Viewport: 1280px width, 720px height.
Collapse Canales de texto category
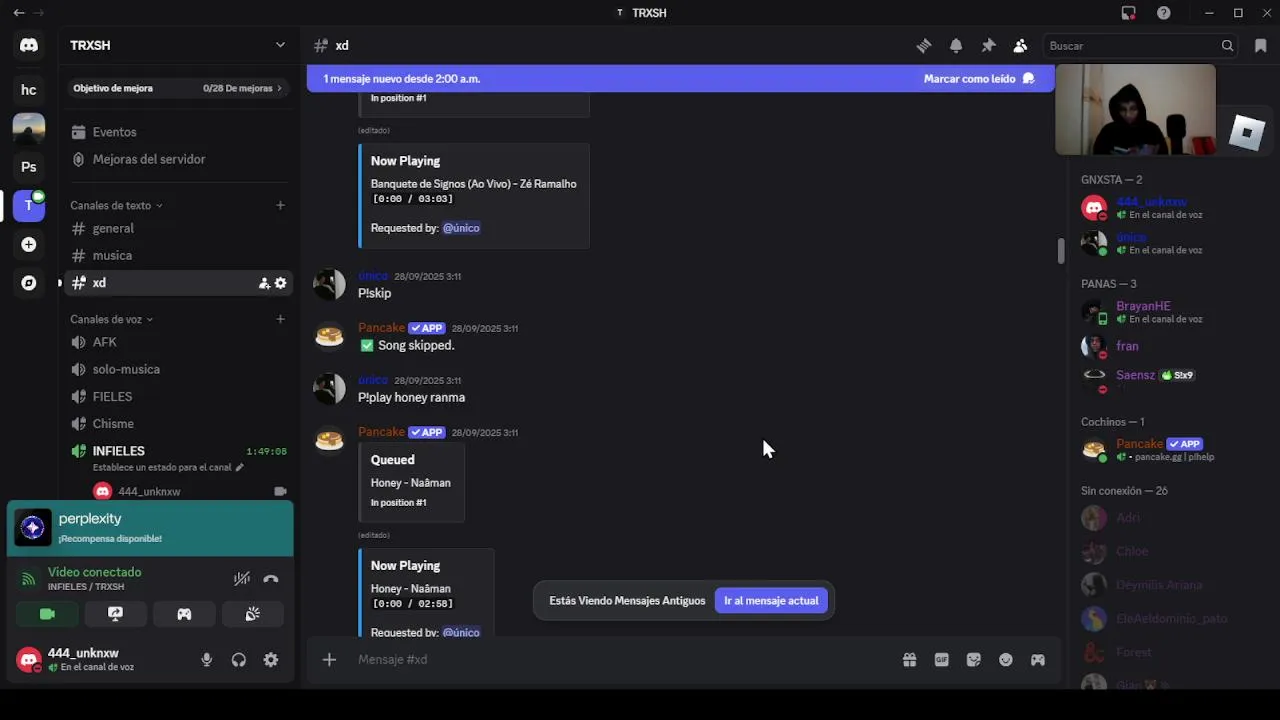(x=116, y=205)
